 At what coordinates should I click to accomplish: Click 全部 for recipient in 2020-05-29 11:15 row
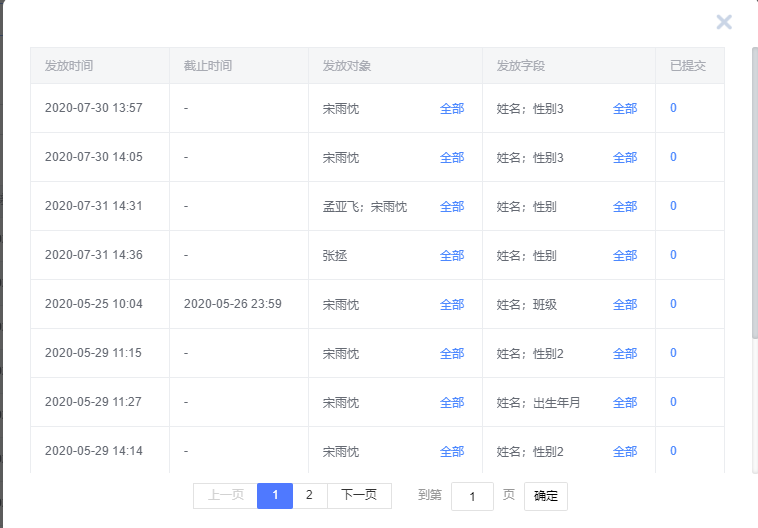pos(452,353)
